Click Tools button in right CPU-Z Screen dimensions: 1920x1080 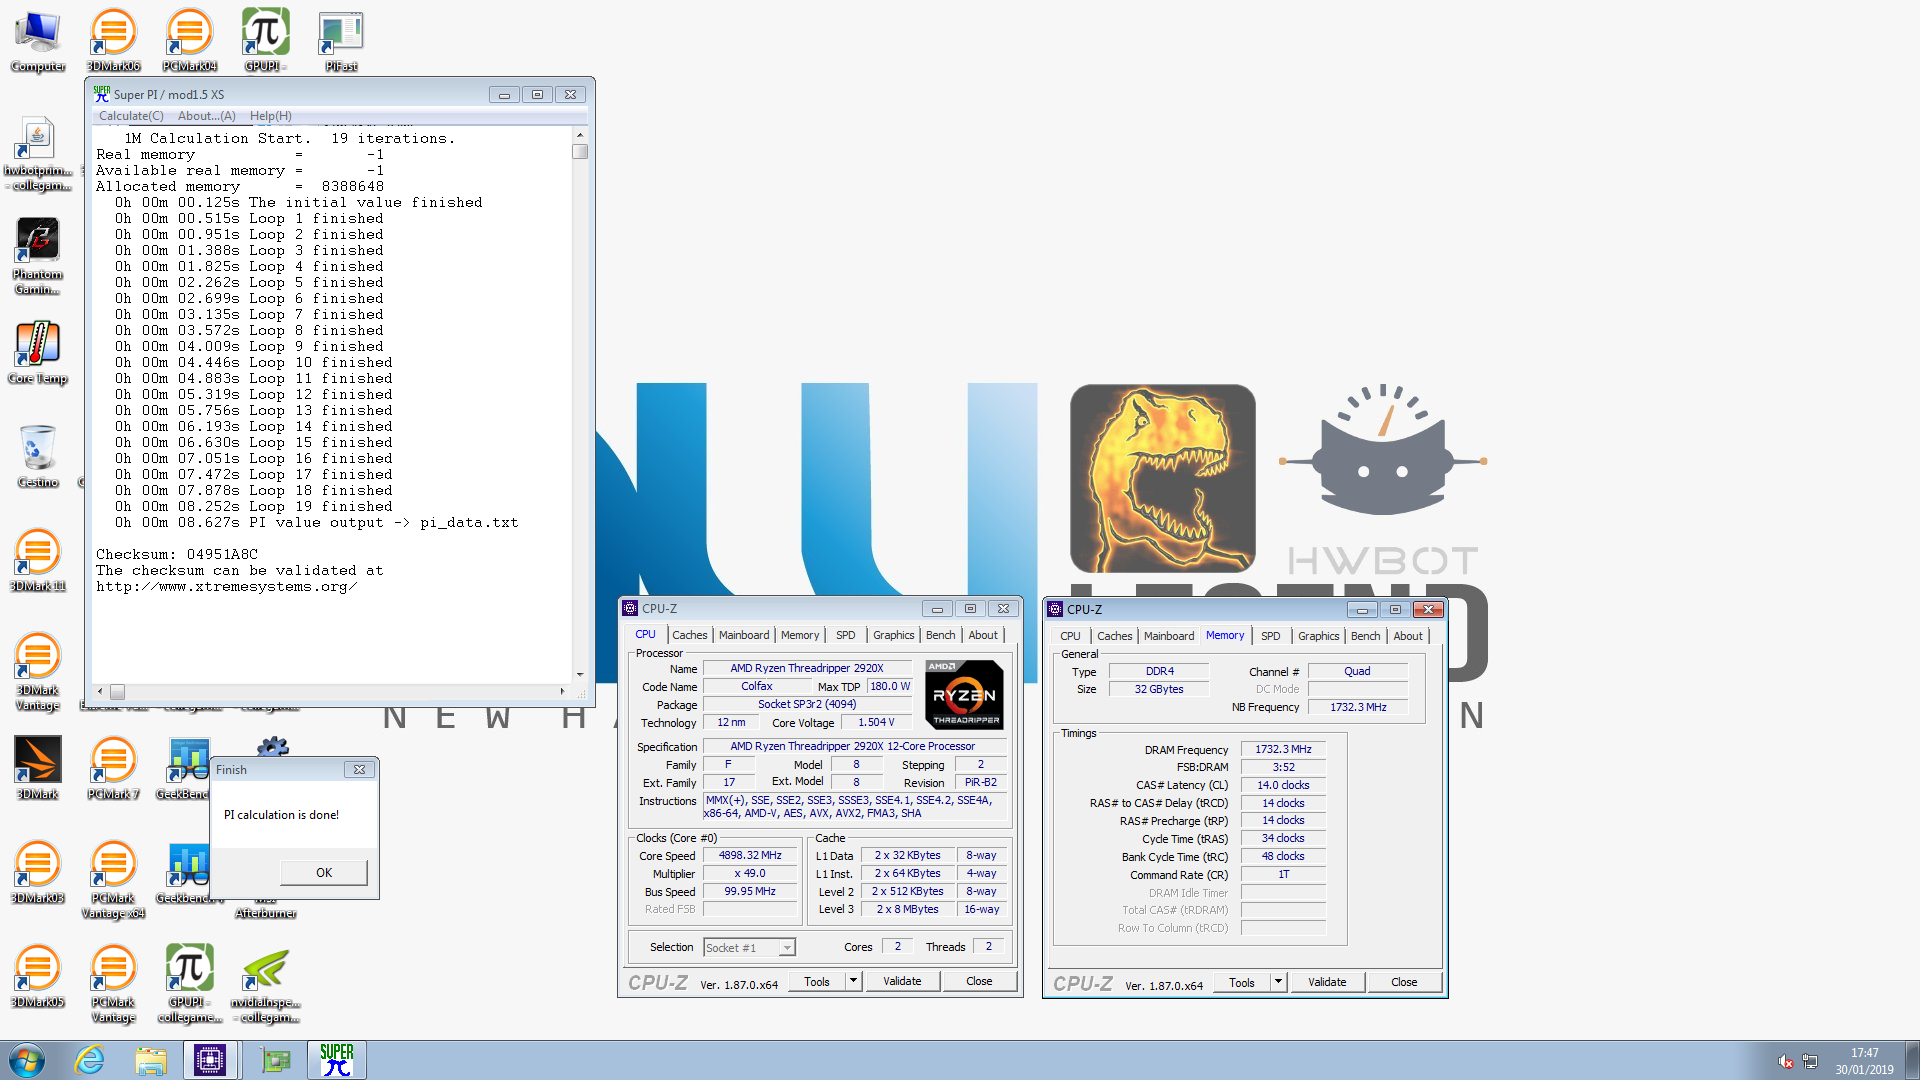(x=1242, y=983)
